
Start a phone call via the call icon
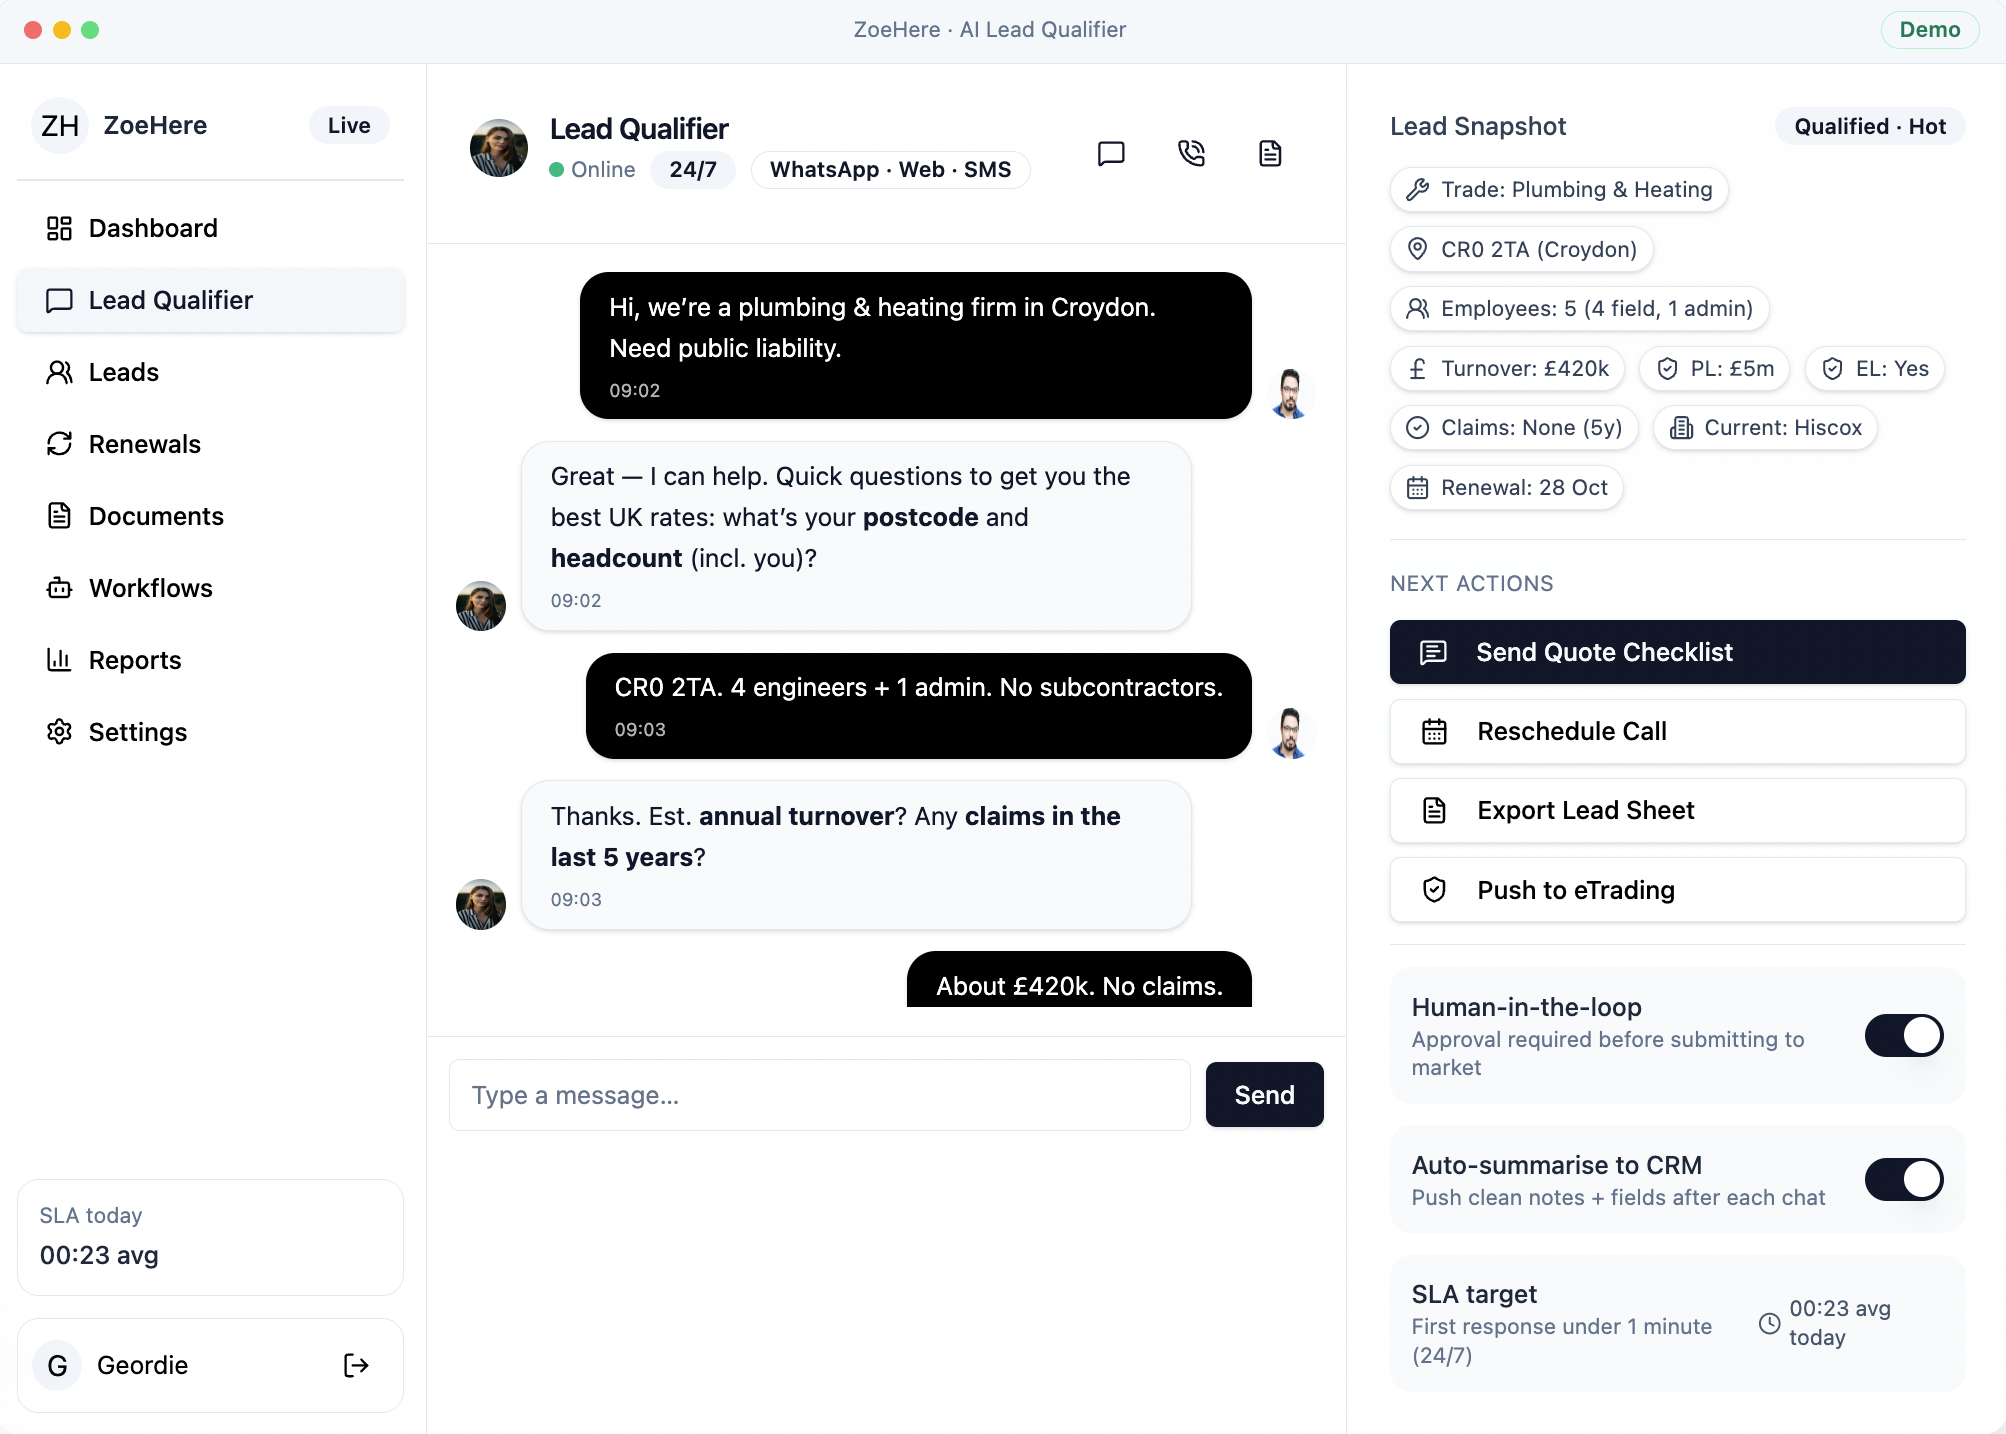click(x=1191, y=153)
